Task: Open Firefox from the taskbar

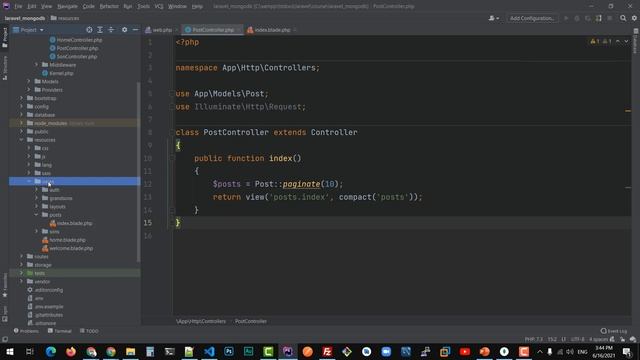Action: click(71, 351)
